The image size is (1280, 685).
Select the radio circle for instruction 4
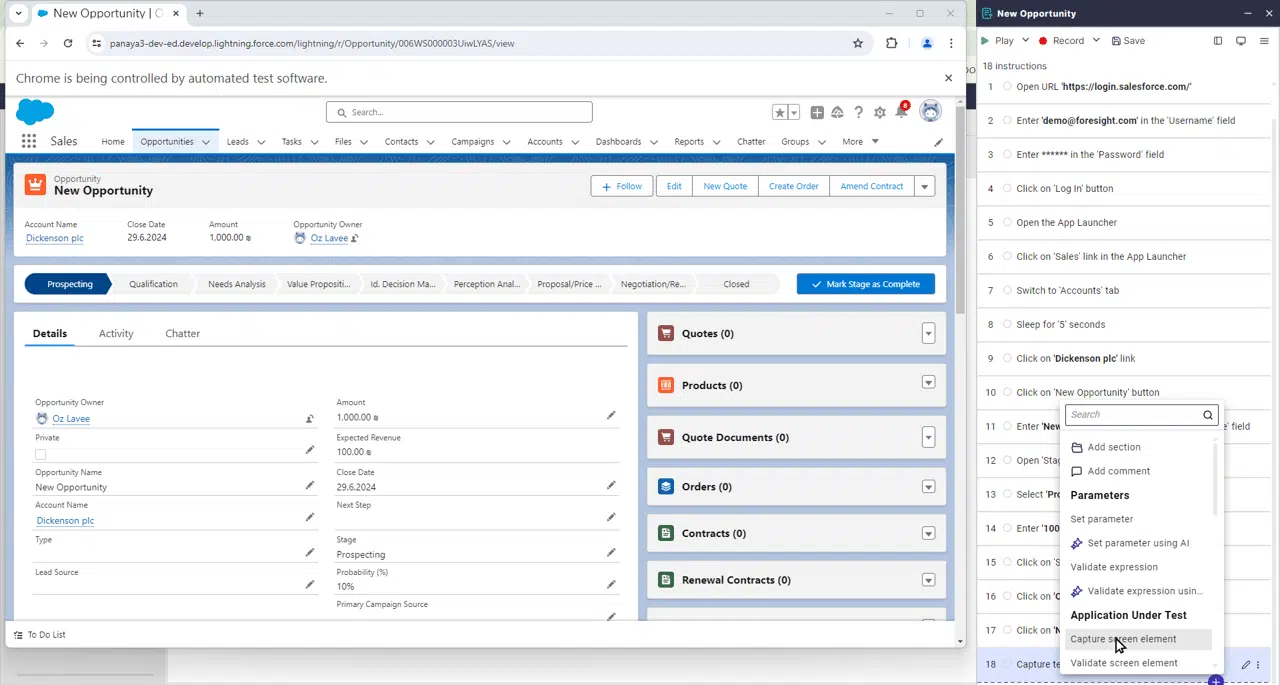pos(1007,189)
